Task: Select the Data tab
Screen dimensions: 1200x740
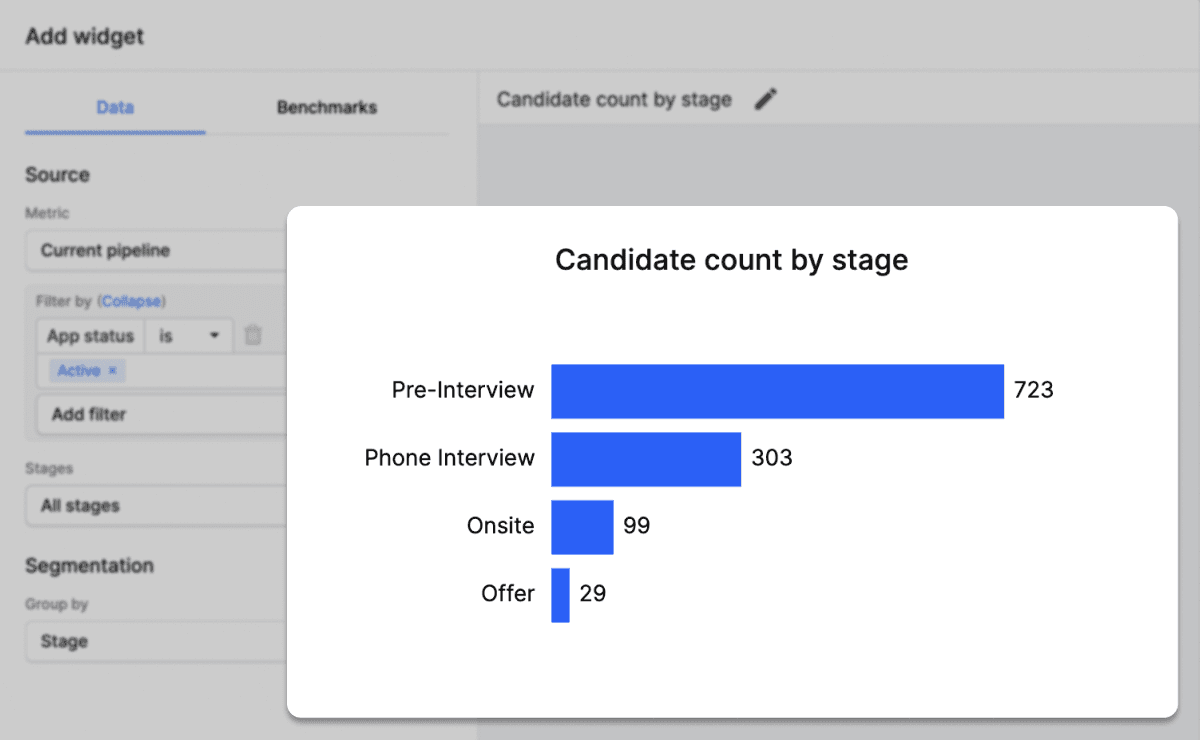Action: (x=114, y=107)
